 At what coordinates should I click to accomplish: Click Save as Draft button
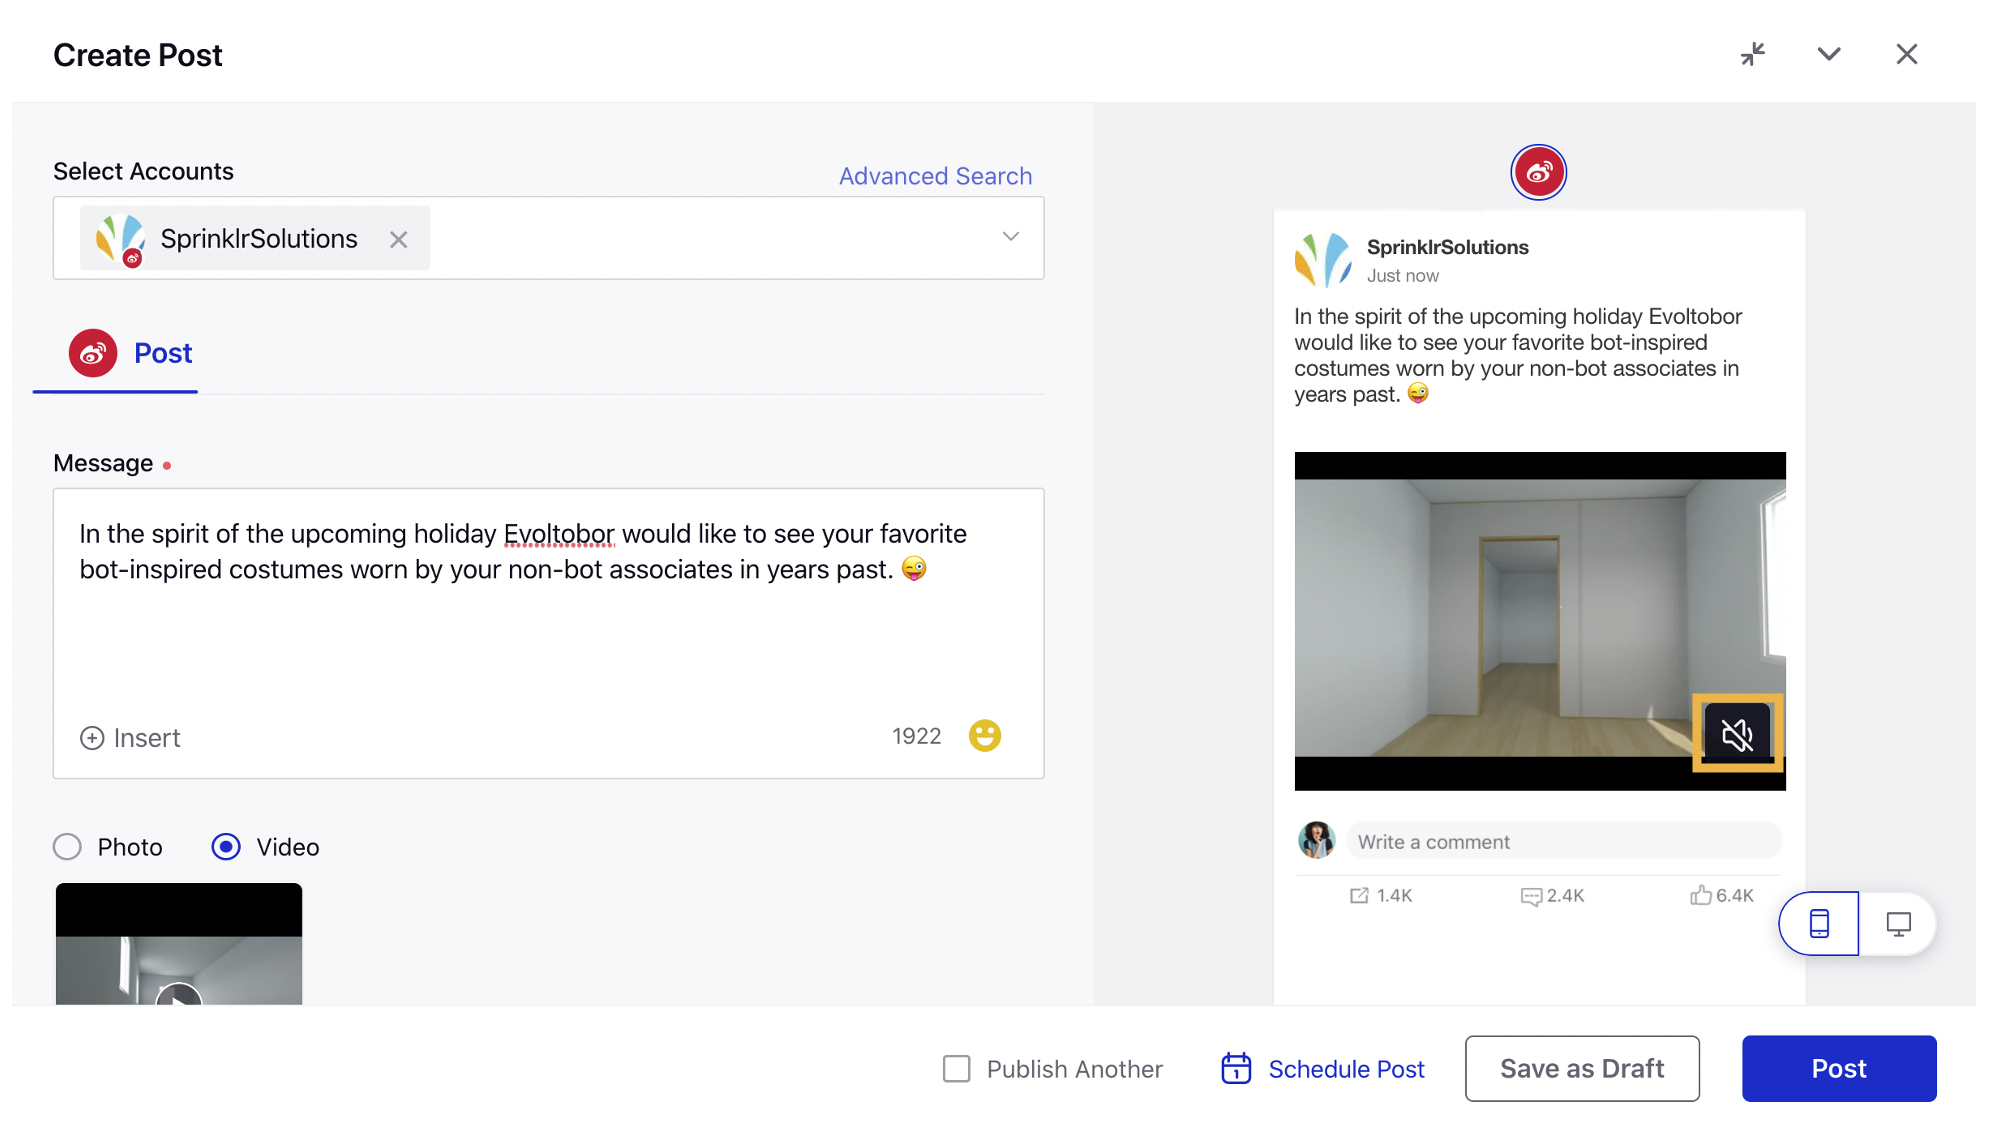[x=1581, y=1069]
